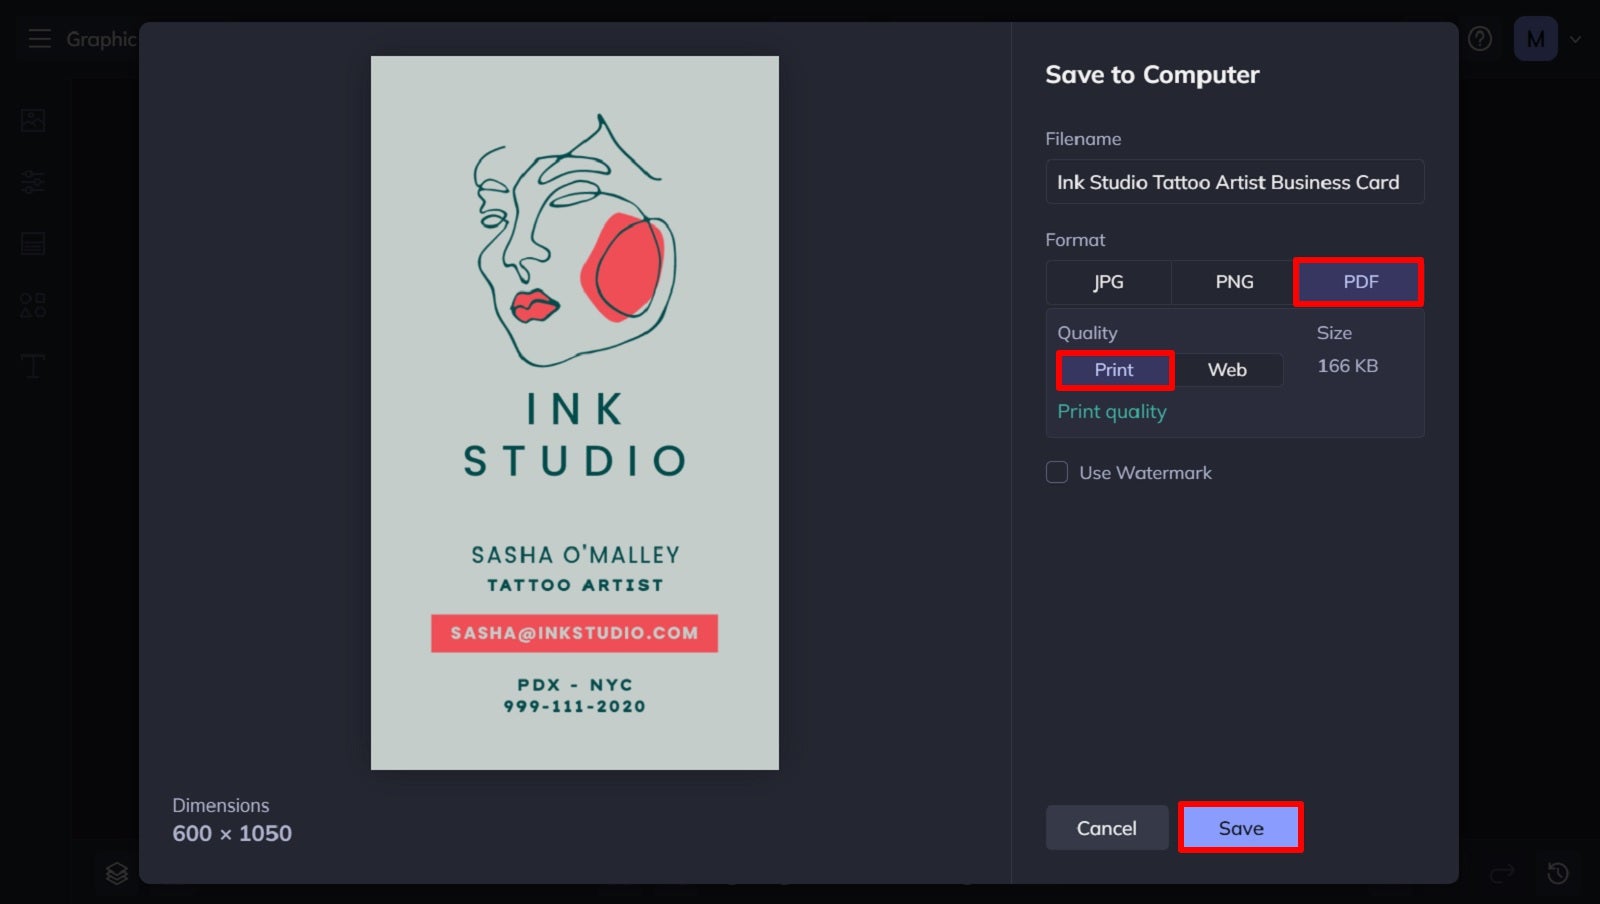Select Print quality option
Image resolution: width=1600 pixels, height=904 pixels.
pos(1114,370)
